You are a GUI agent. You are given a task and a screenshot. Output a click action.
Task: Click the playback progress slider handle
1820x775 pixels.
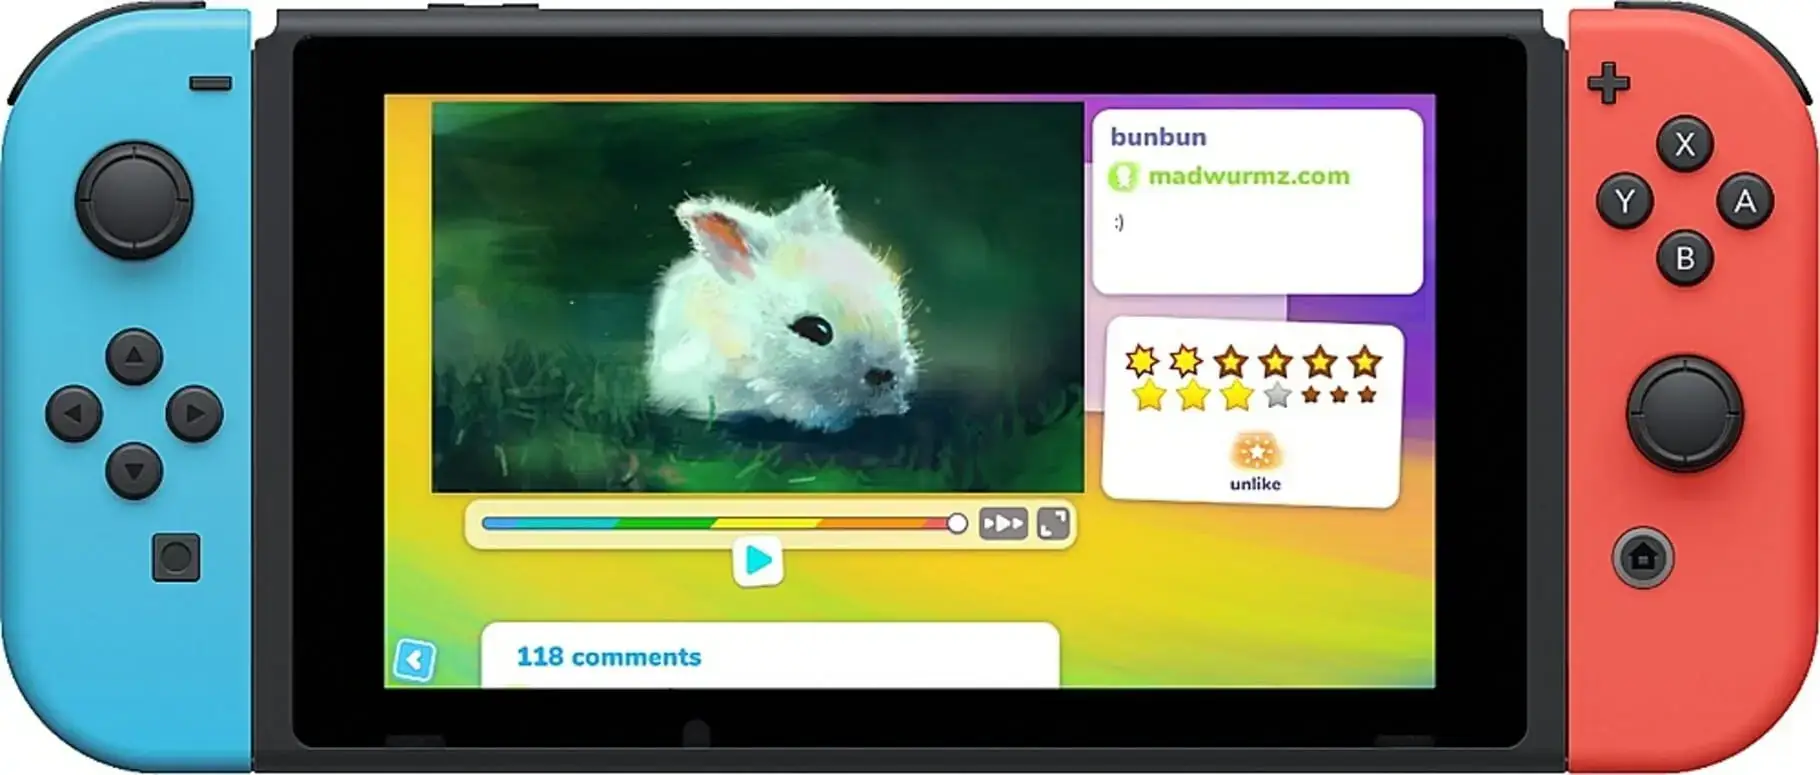click(957, 523)
